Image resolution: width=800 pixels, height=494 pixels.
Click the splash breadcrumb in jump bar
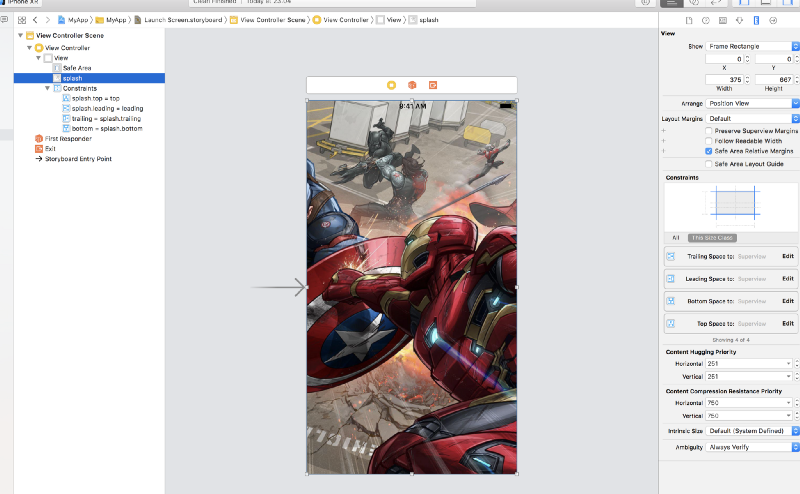pyautogui.click(x=424, y=20)
